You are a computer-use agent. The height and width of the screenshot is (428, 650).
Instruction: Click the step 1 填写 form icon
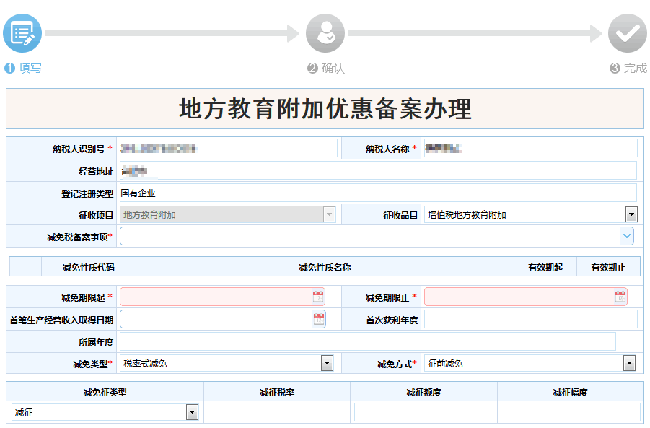coord(22,34)
